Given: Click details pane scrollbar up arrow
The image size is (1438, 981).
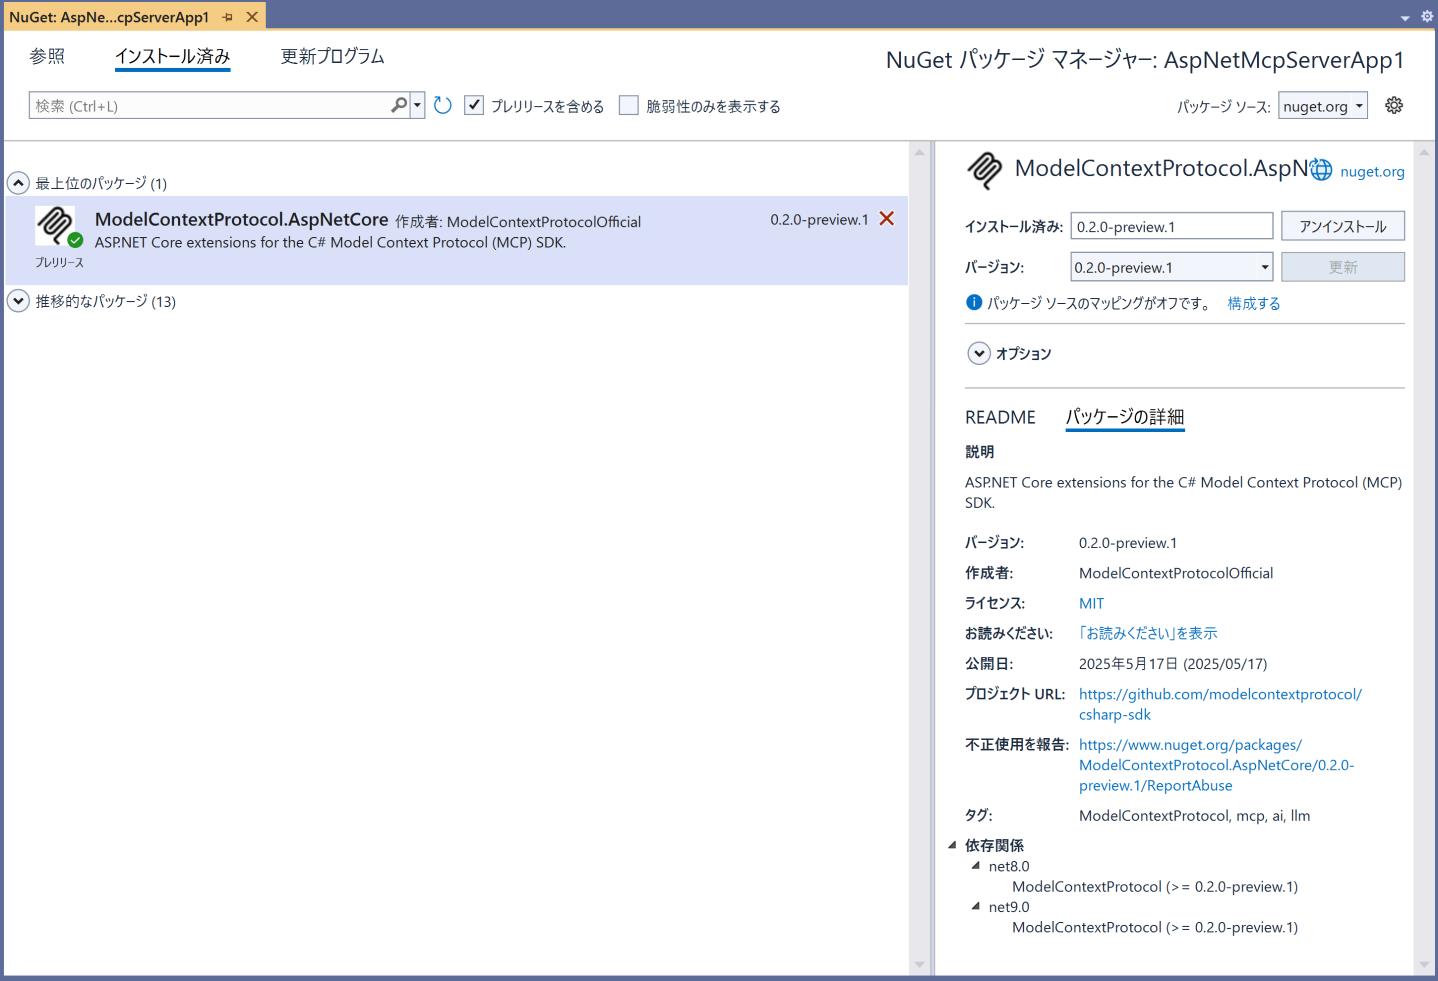Looking at the screenshot, I should 1425,153.
